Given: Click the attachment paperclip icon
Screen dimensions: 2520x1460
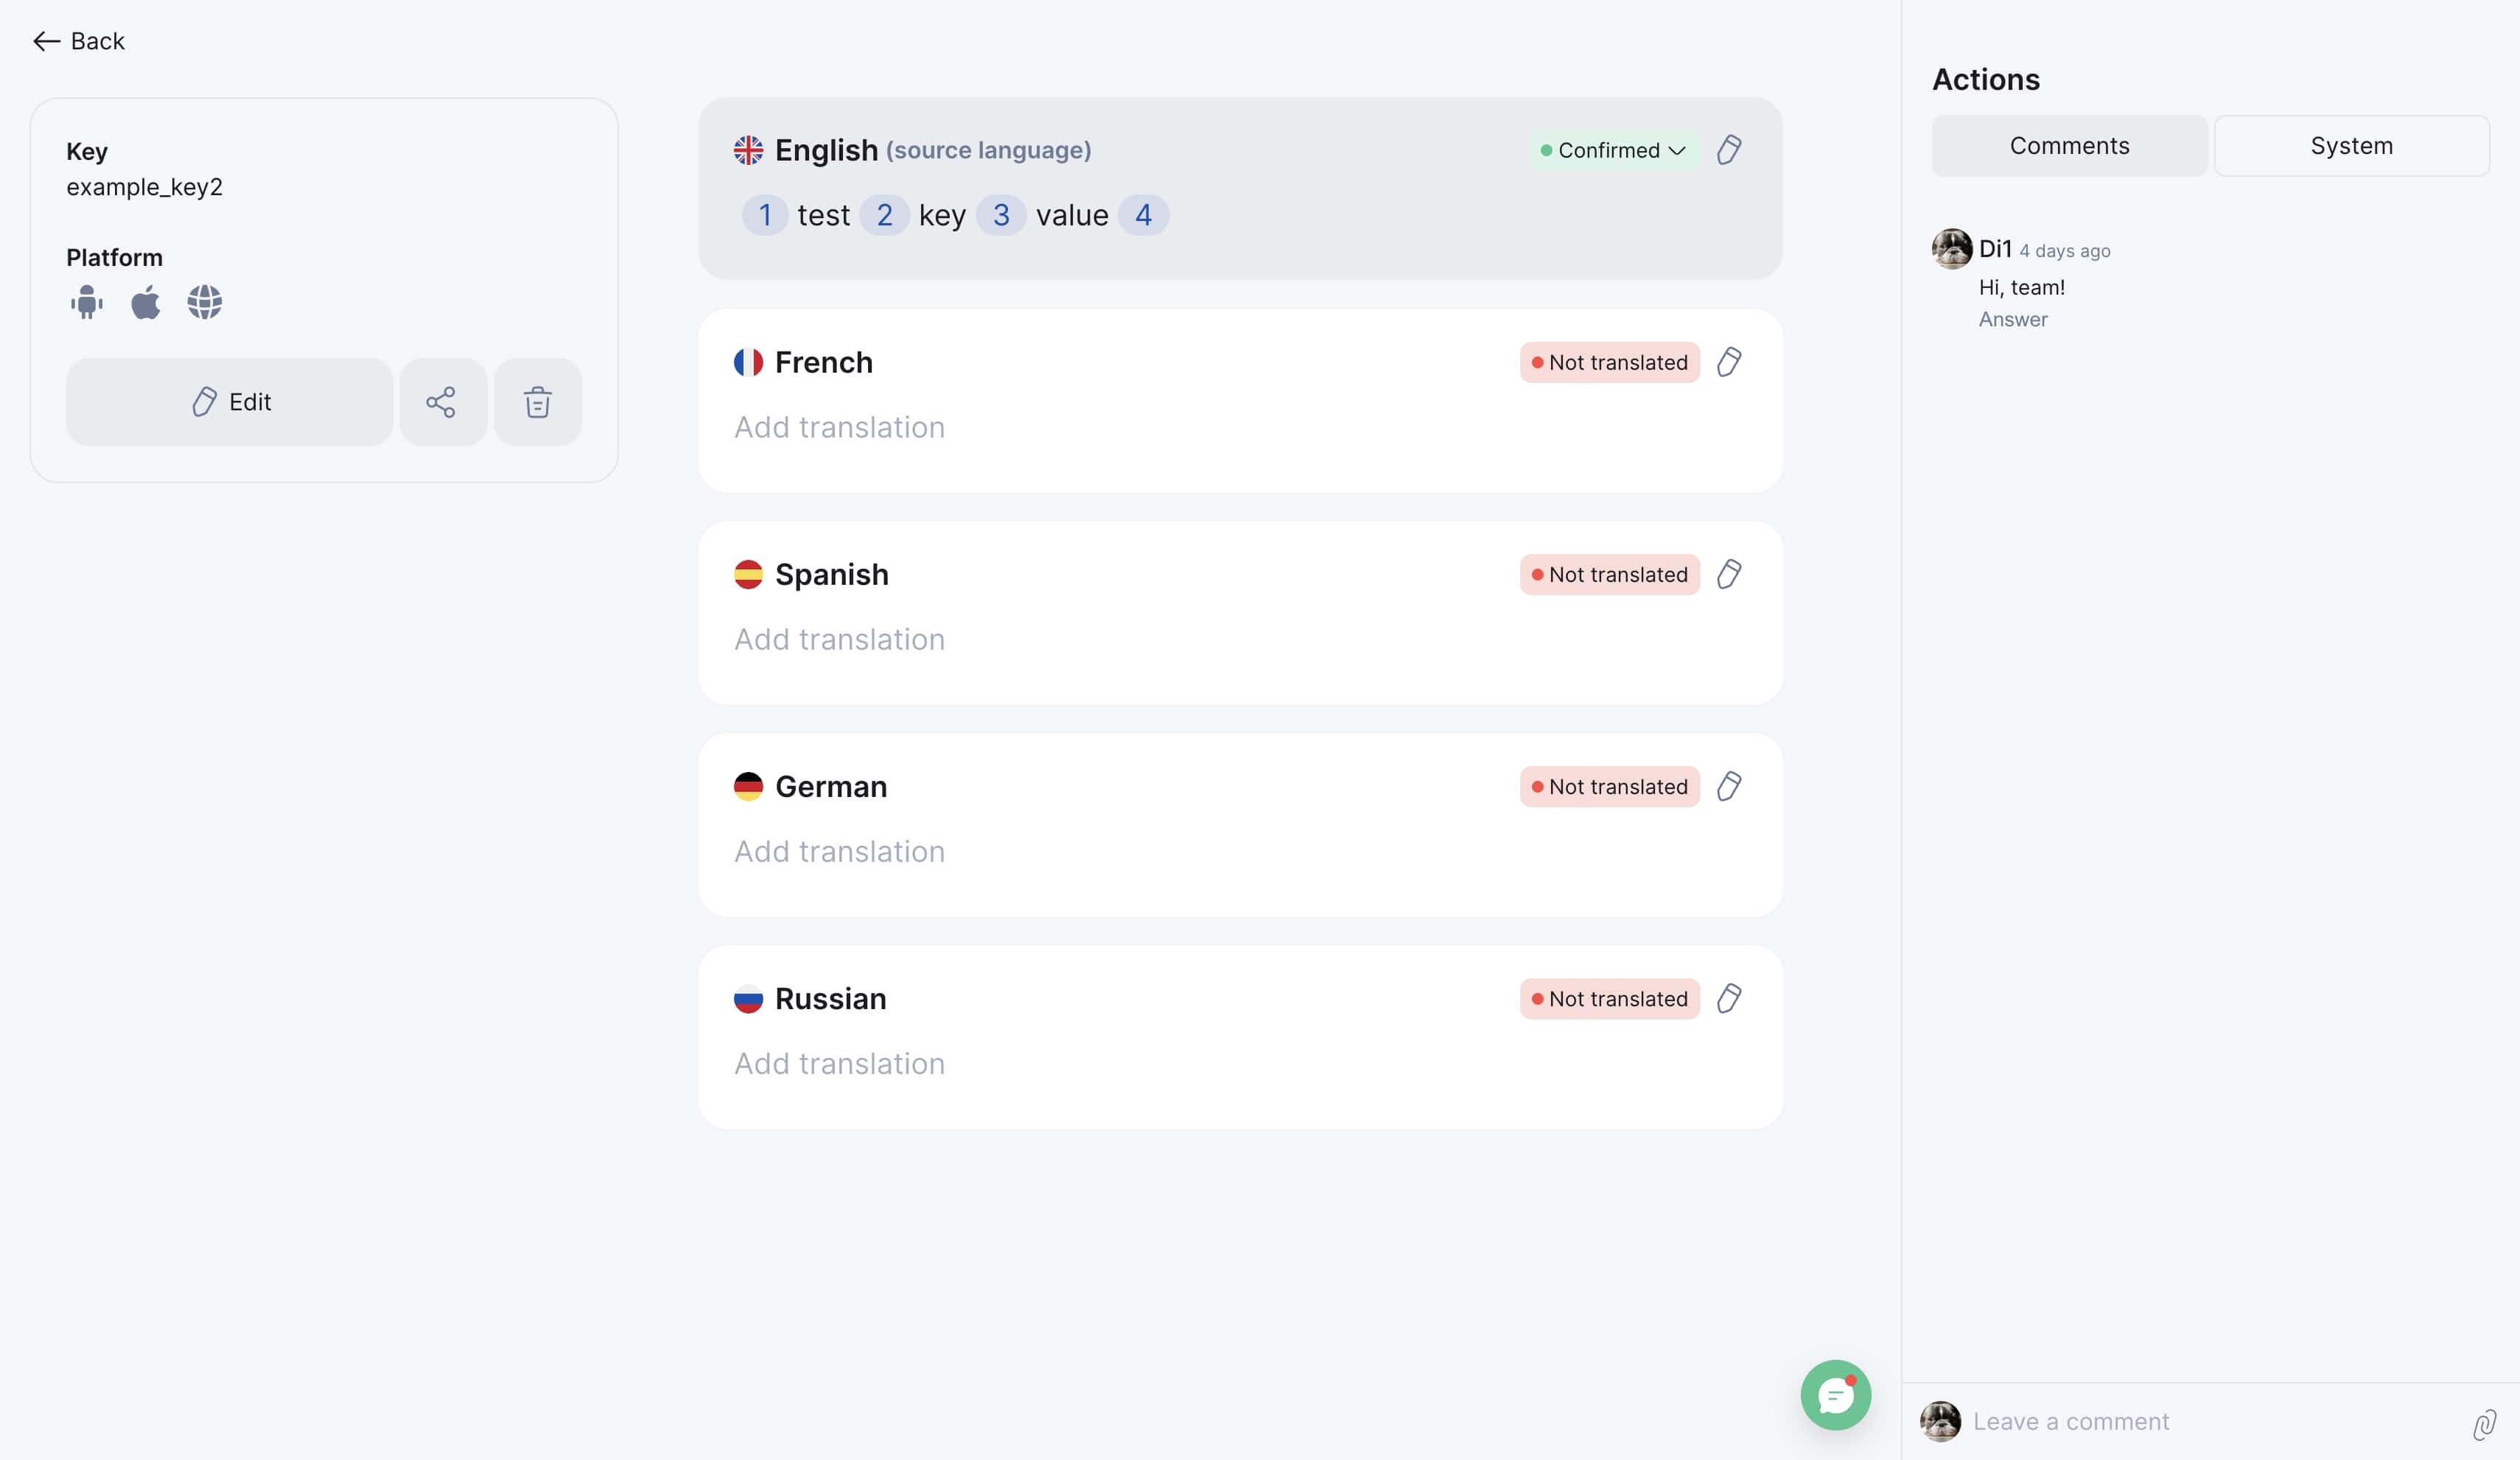Looking at the screenshot, I should point(2484,1424).
